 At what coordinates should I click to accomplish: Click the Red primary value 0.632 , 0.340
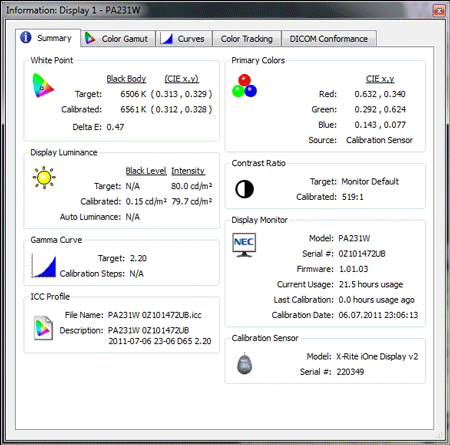tap(380, 94)
